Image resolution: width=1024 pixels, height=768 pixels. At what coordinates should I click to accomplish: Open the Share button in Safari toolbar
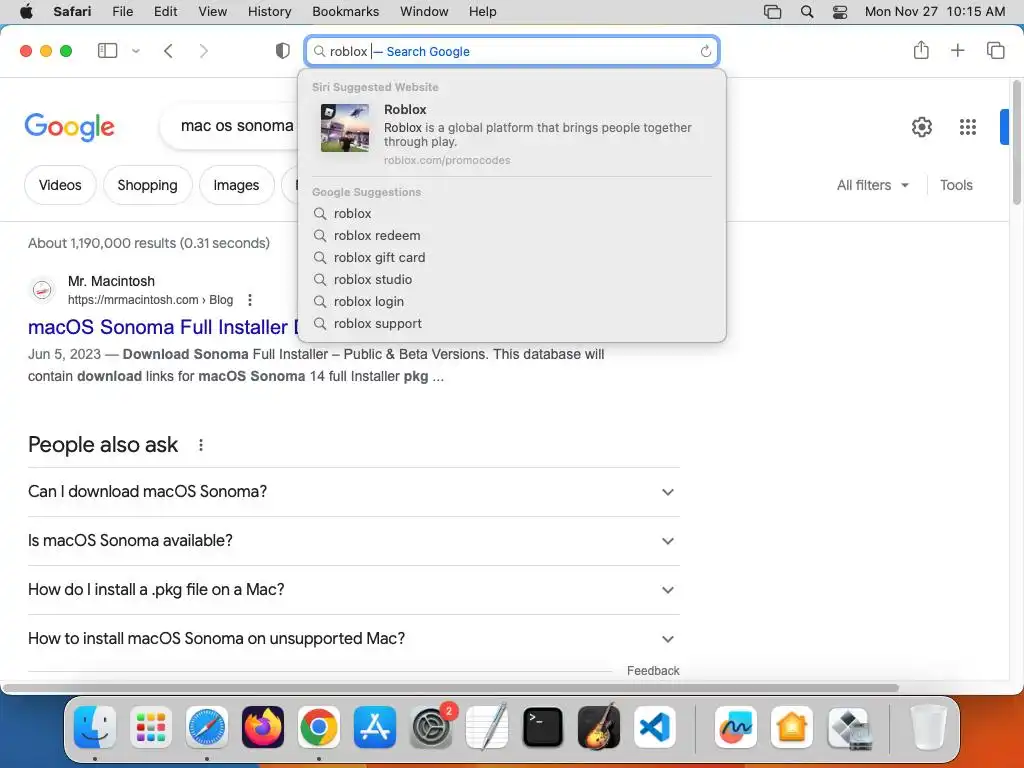coord(921,50)
